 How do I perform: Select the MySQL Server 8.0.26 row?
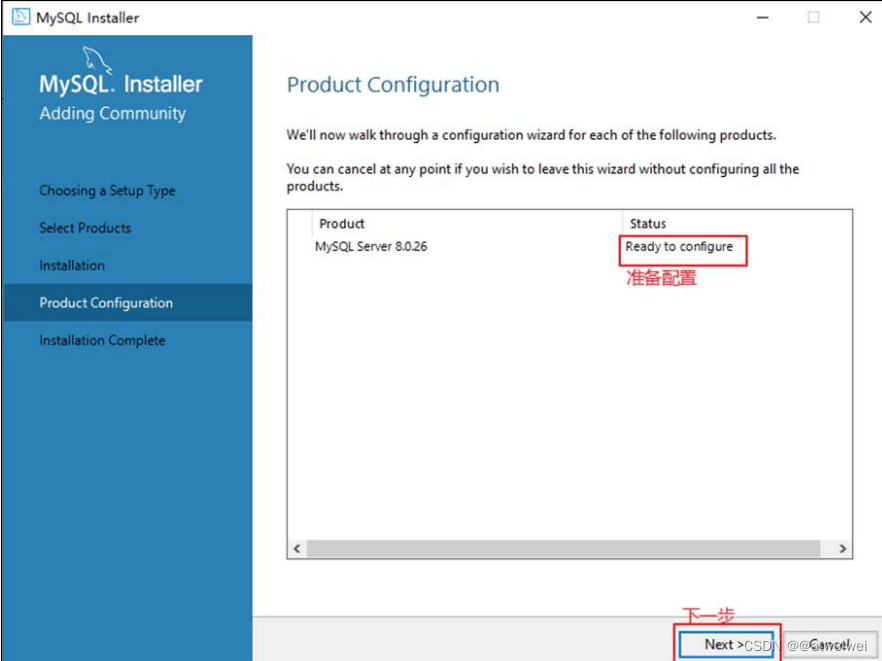point(569,246)
